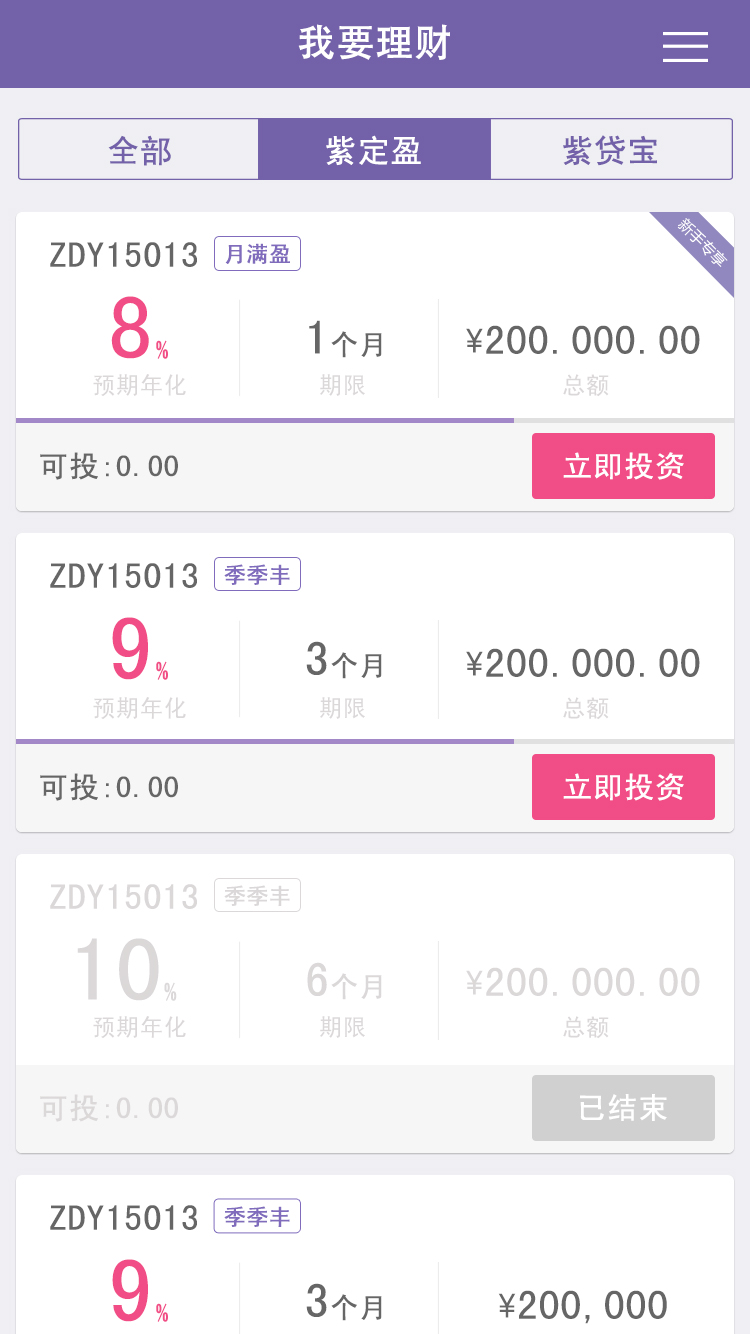Click the greyed-out 已结束 button
The width and height of the screenshot is (750, 1334).
(x=623, y=1108)
